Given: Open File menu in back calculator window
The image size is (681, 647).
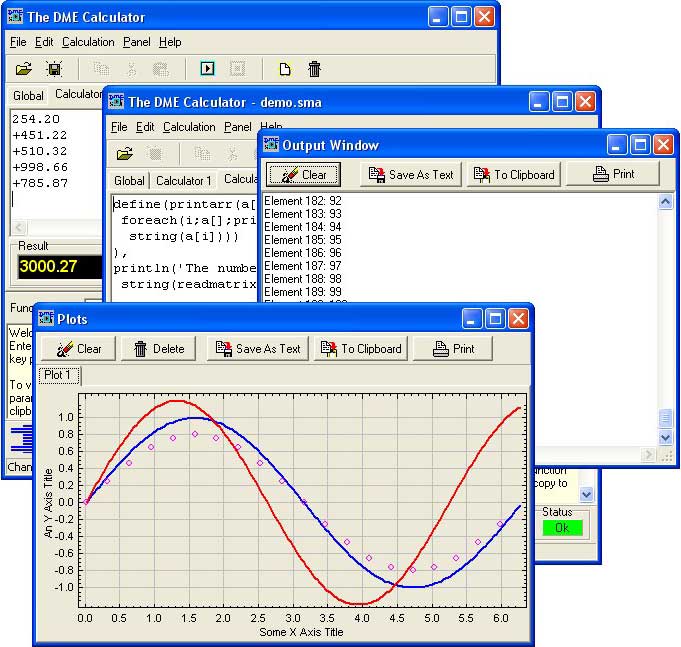Looking at the screenshot, I should tap(18, 42).
